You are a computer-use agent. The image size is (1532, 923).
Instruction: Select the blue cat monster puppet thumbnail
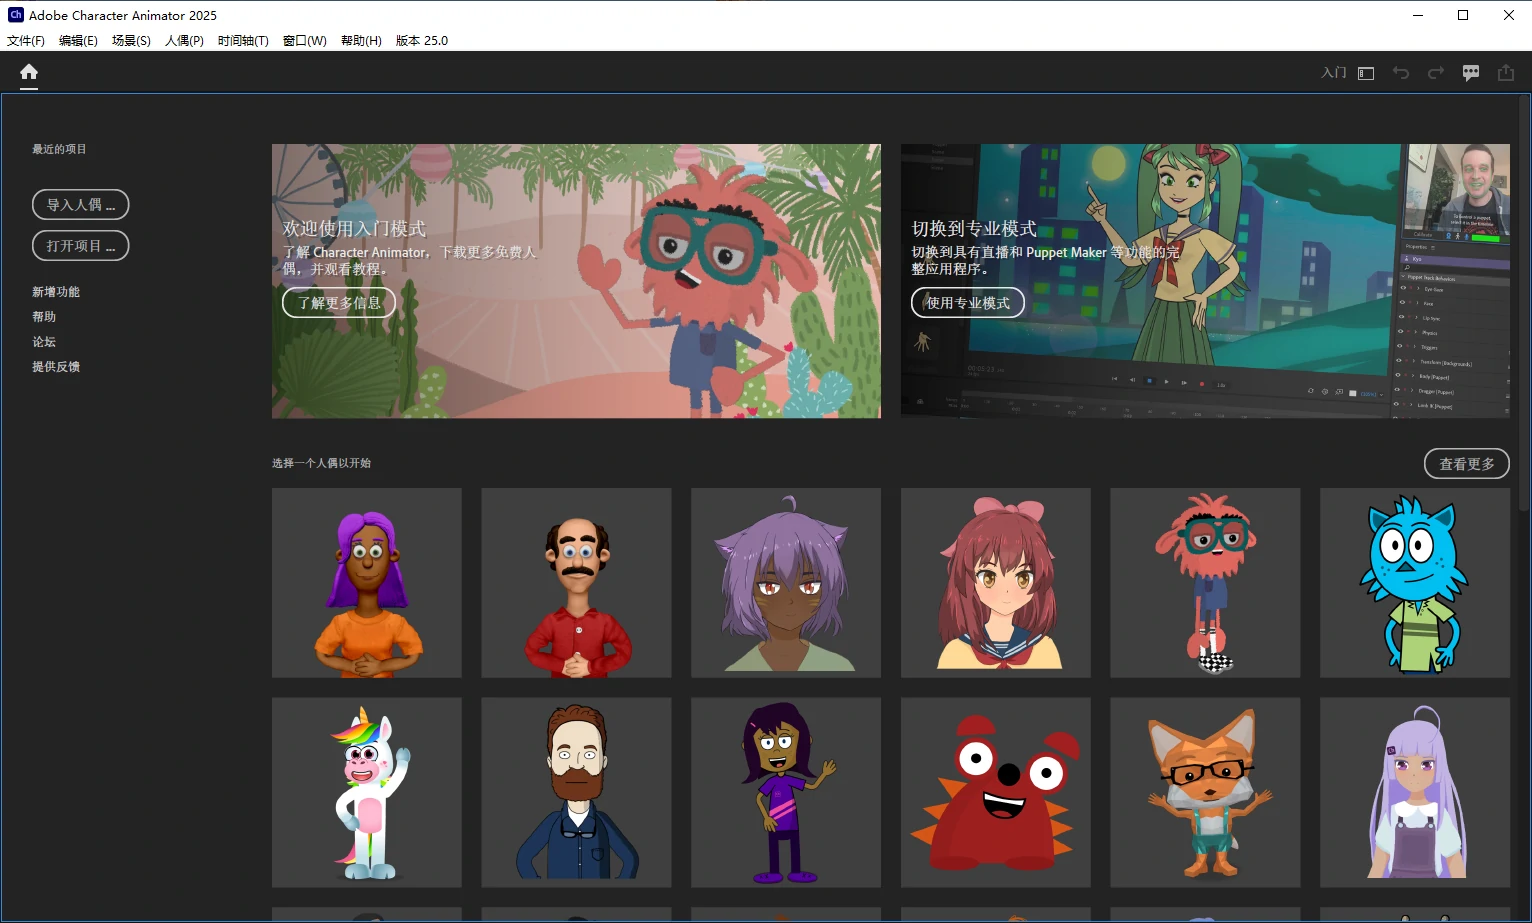1414,583
